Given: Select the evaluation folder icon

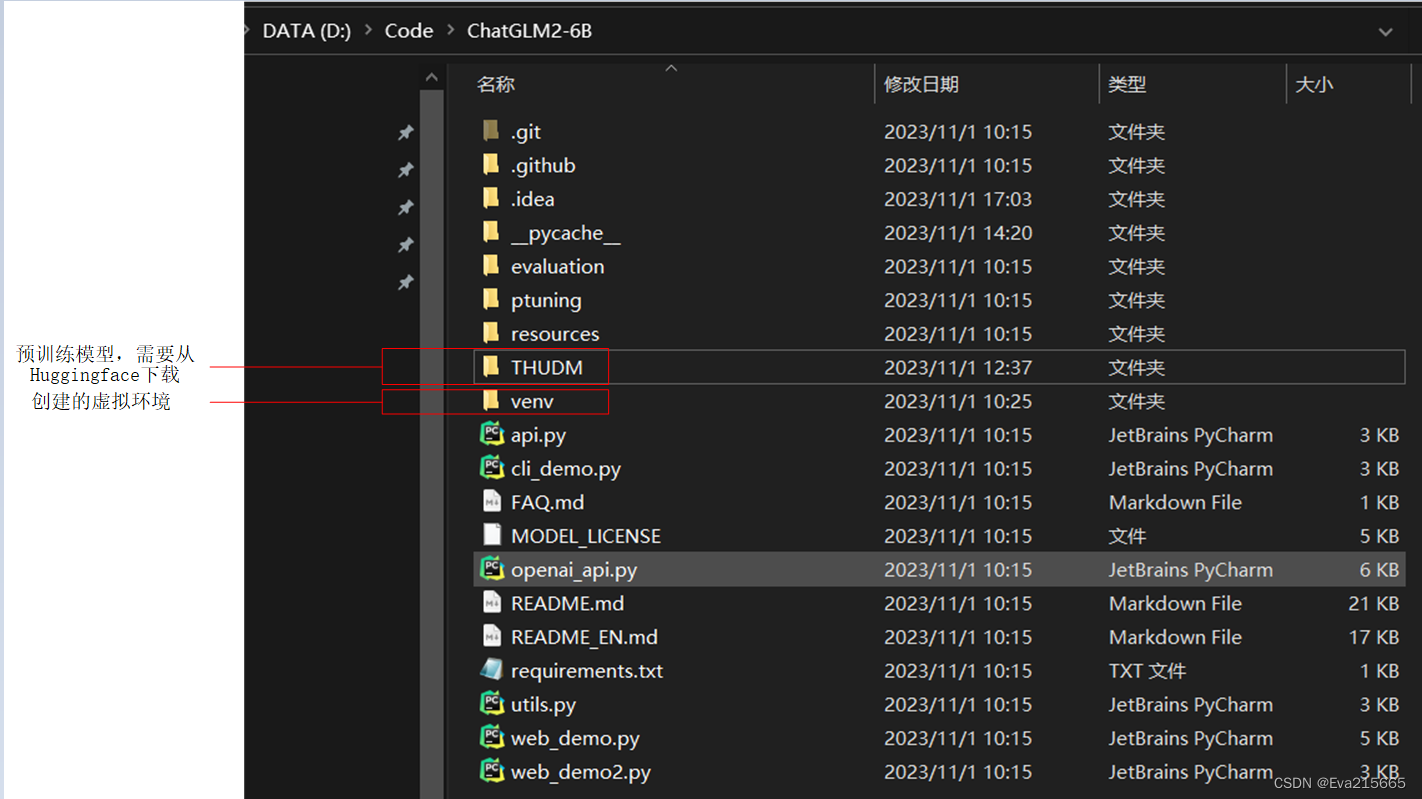Looking at the screenshot, I should click(x=491, y=266).
